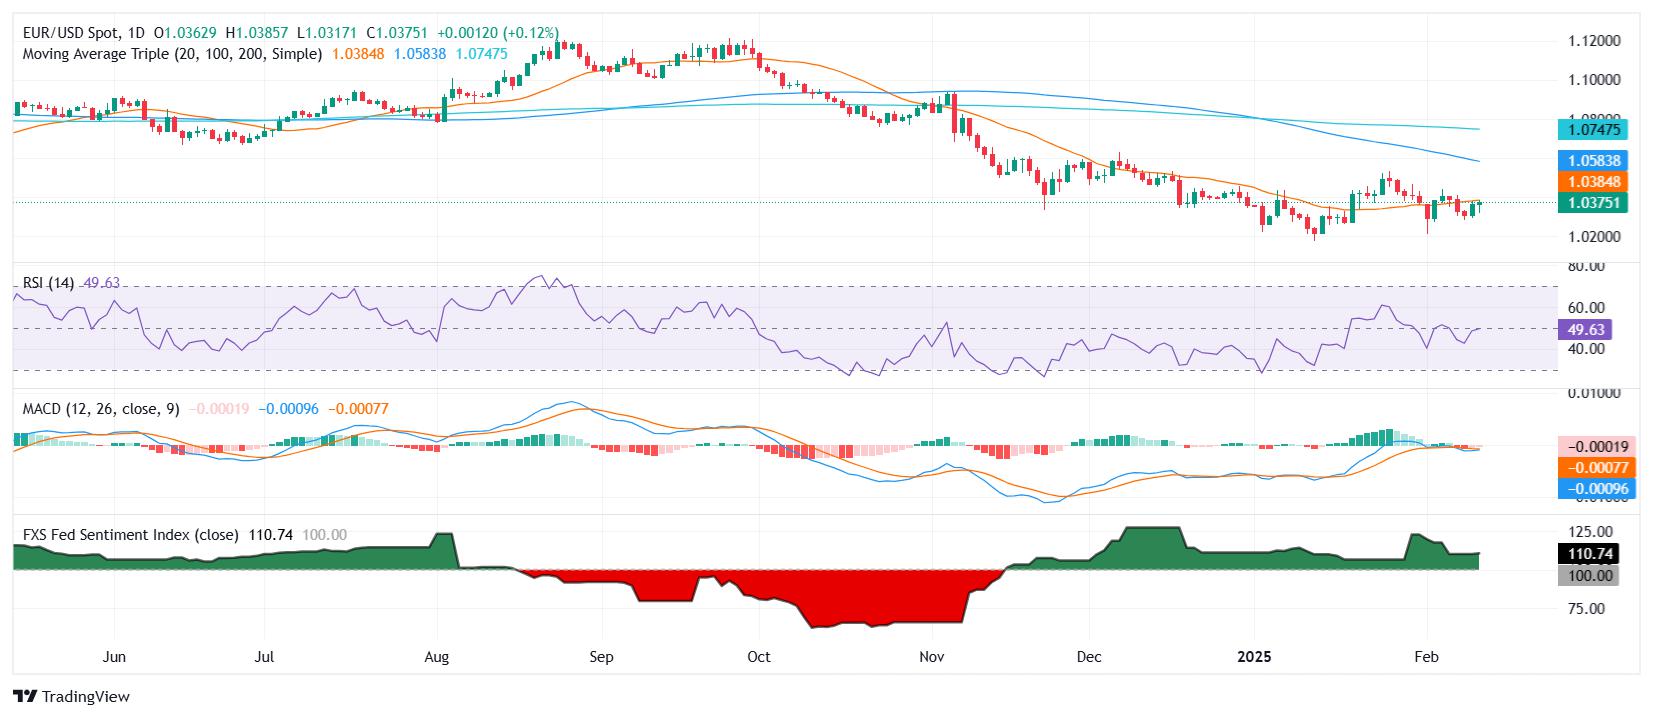The height and width of the screenshot is (718, 1653).
Task: Click the Nov label on the time axis
Action: click(x=932, y=657)
